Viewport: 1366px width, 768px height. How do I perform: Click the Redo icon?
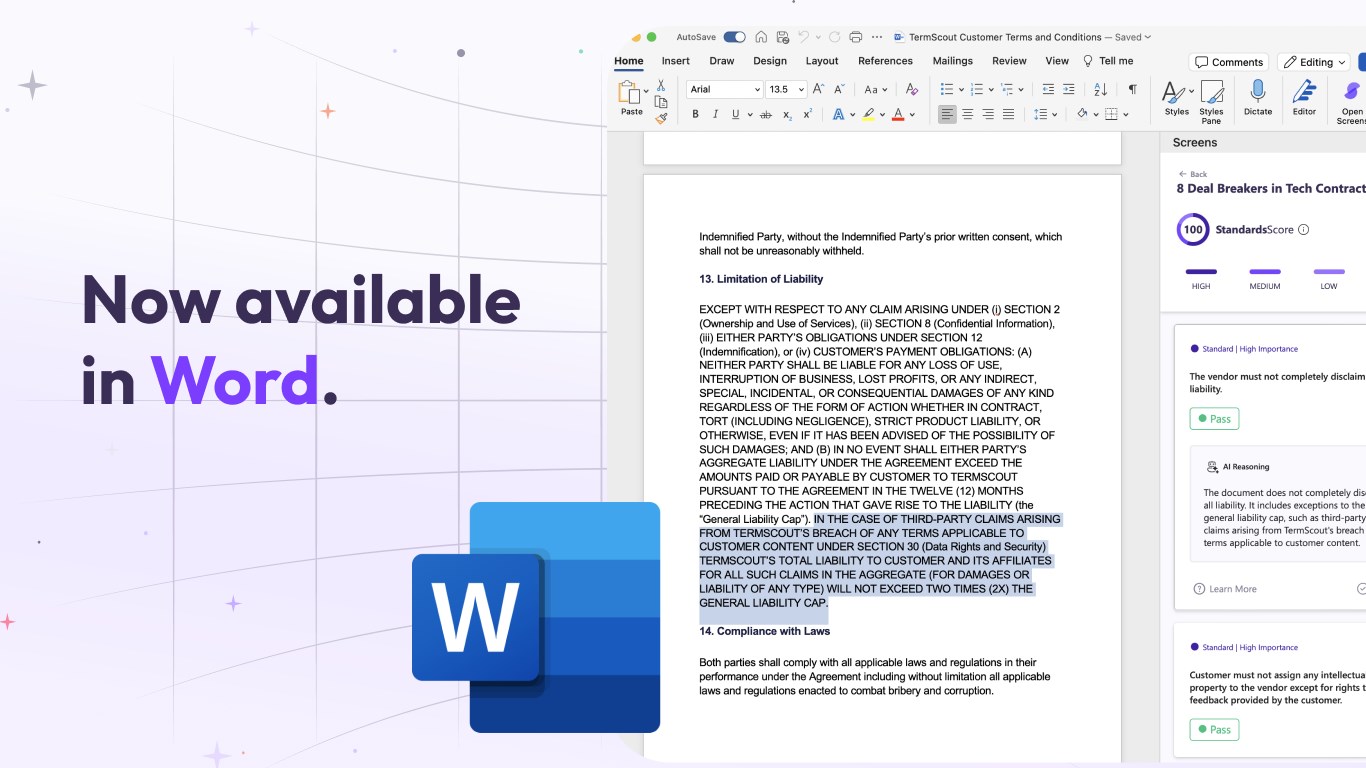834,37
